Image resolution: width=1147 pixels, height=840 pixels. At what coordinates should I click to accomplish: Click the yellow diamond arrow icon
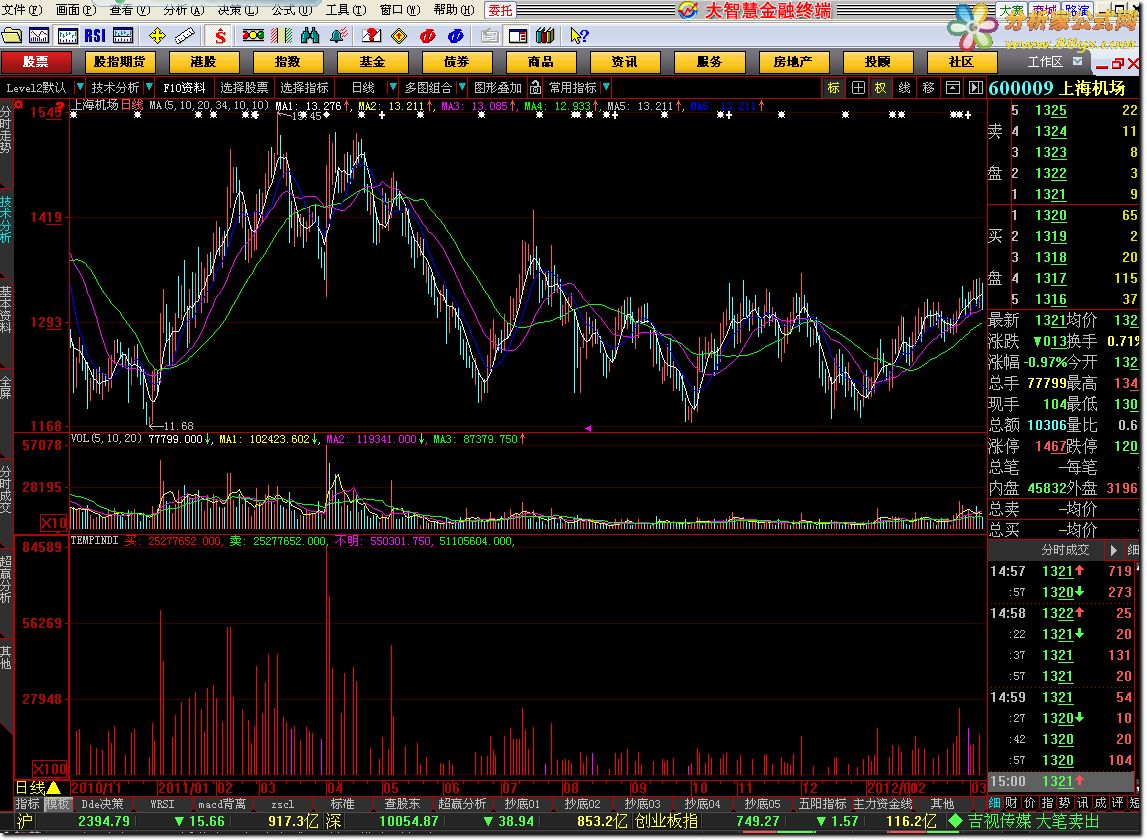tap(399, 35)
